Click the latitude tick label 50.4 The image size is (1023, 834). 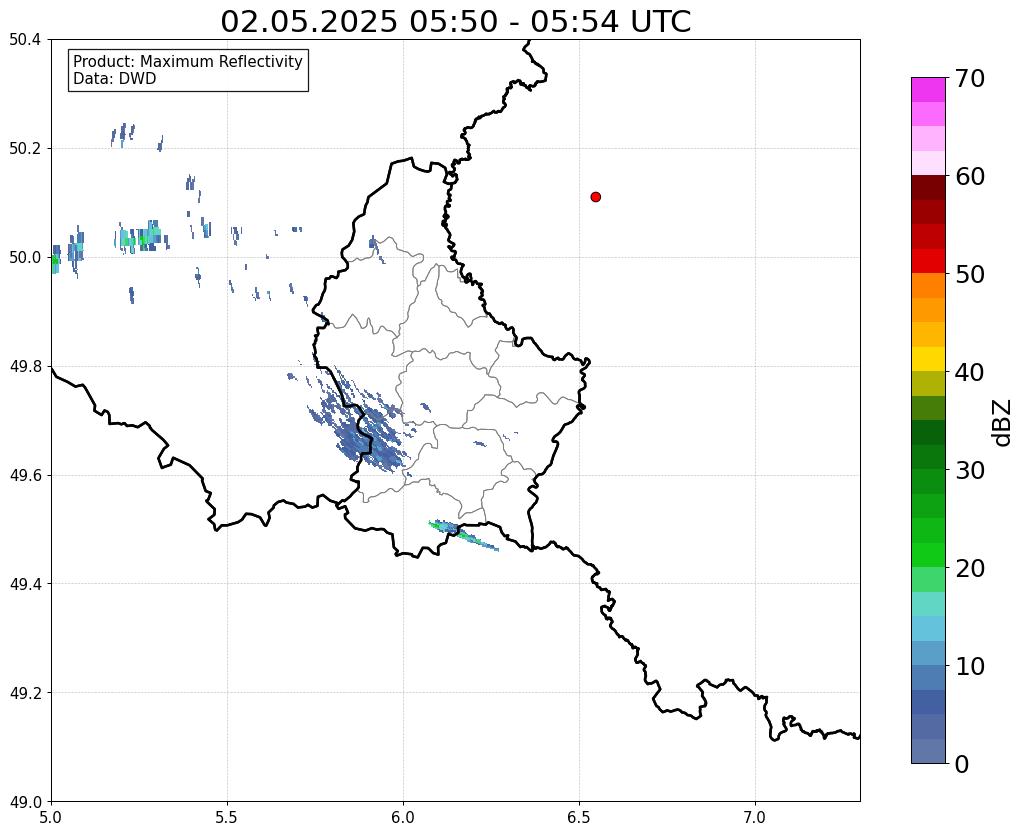tap(25, 40)
